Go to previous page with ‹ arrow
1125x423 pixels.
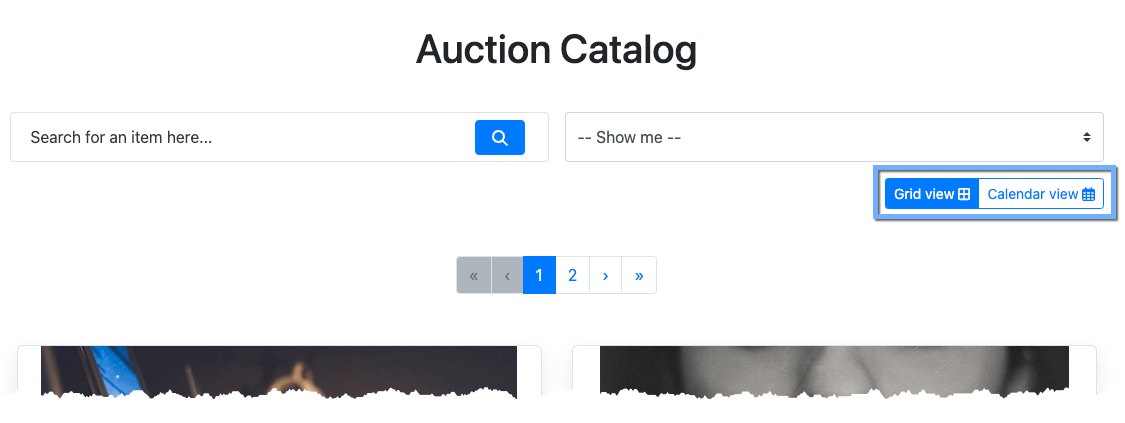tap(507, 275)
